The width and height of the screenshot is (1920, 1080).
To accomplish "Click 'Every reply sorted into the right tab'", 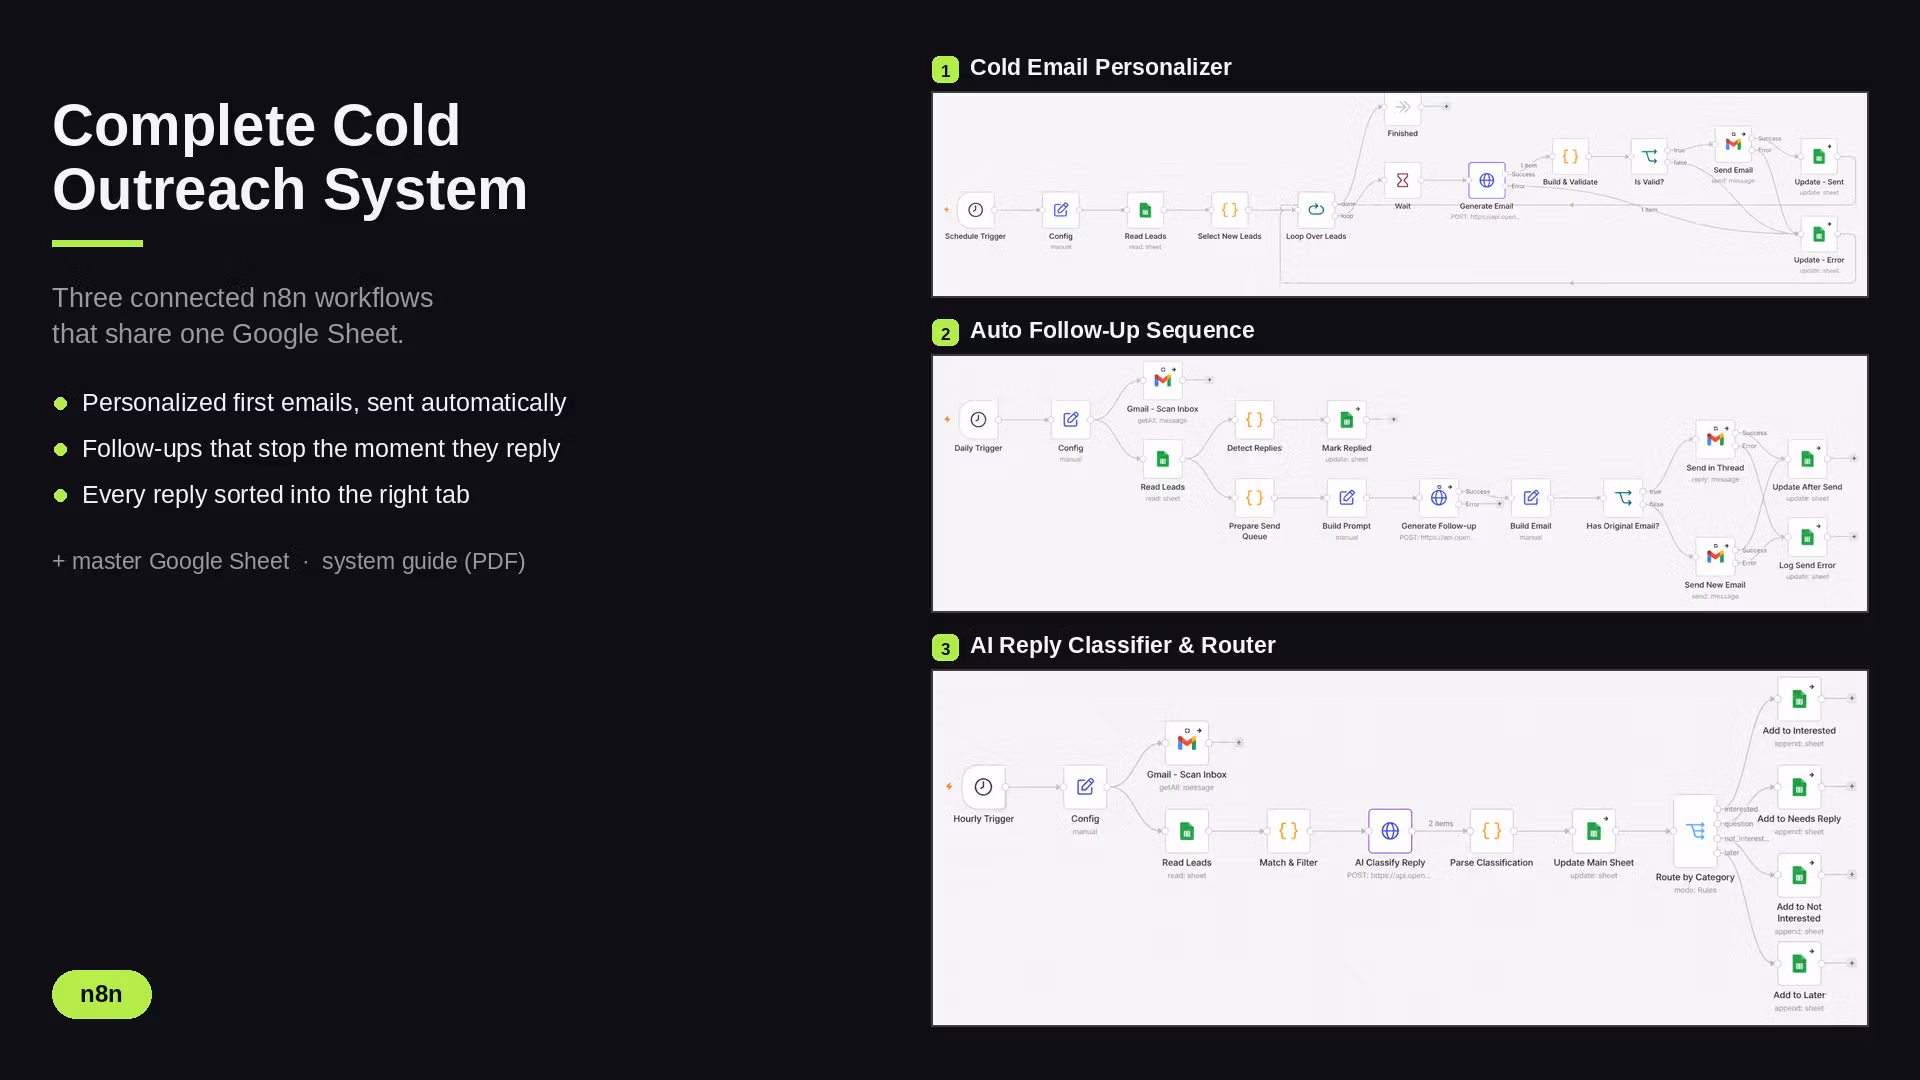I will click(x=275, y=495).
